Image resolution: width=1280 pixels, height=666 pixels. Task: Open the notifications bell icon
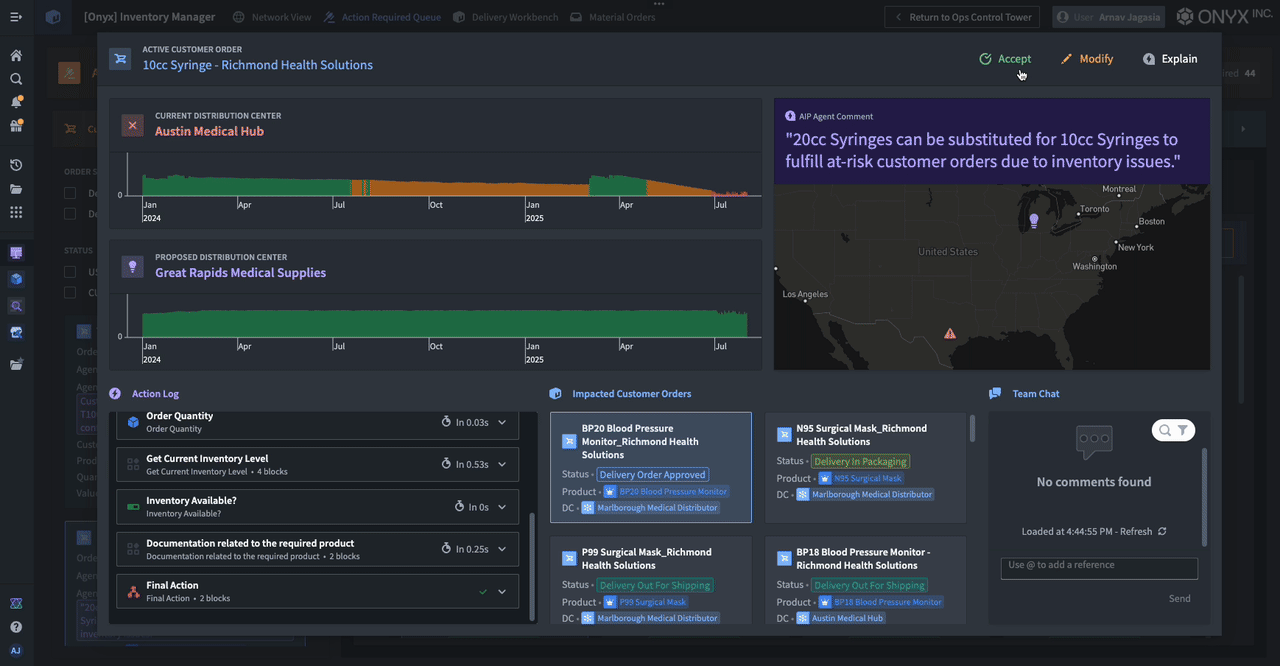[x=16, y=102]
